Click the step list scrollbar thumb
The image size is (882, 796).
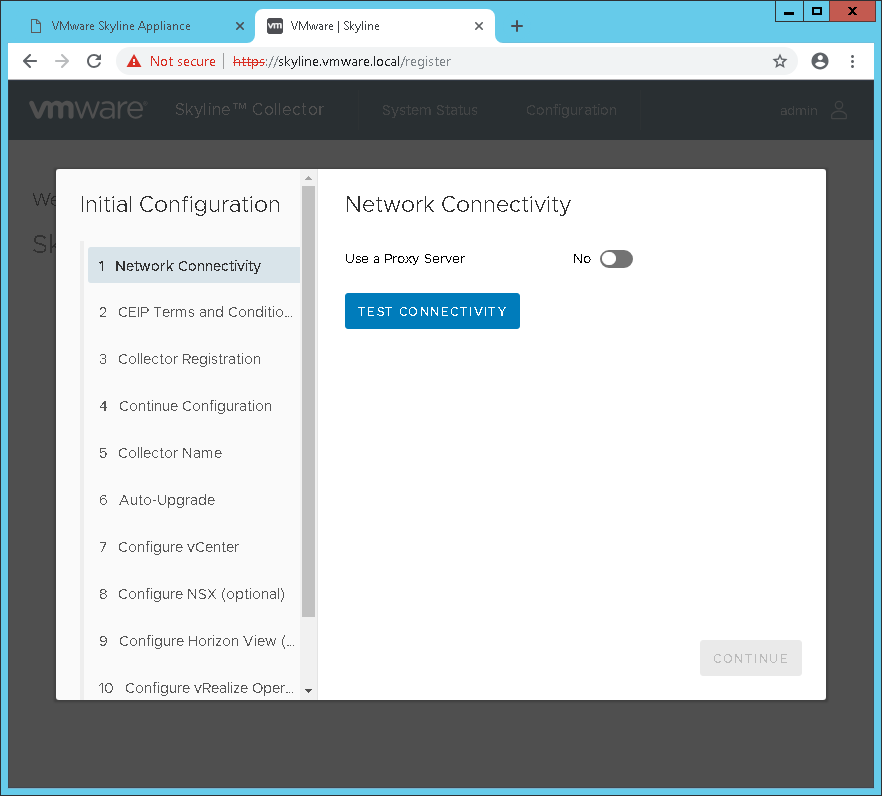tap(308, 402)
